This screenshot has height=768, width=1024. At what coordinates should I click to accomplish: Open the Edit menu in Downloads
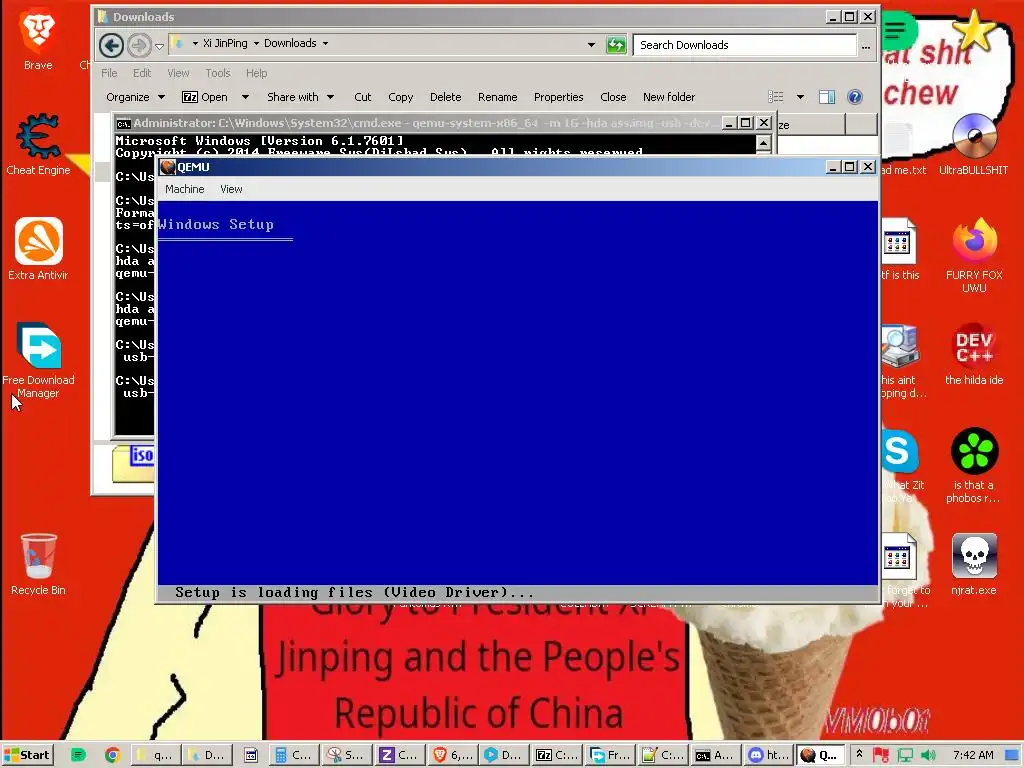(142, 73)
